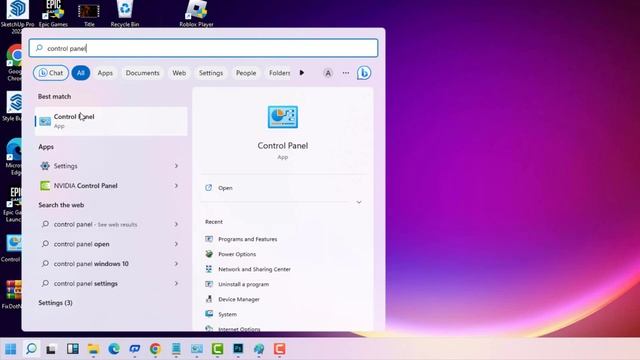Launch Google Chrome from the taskbar
The height and width of the screenshot is (360, 640).
click(x=155, y=349)
